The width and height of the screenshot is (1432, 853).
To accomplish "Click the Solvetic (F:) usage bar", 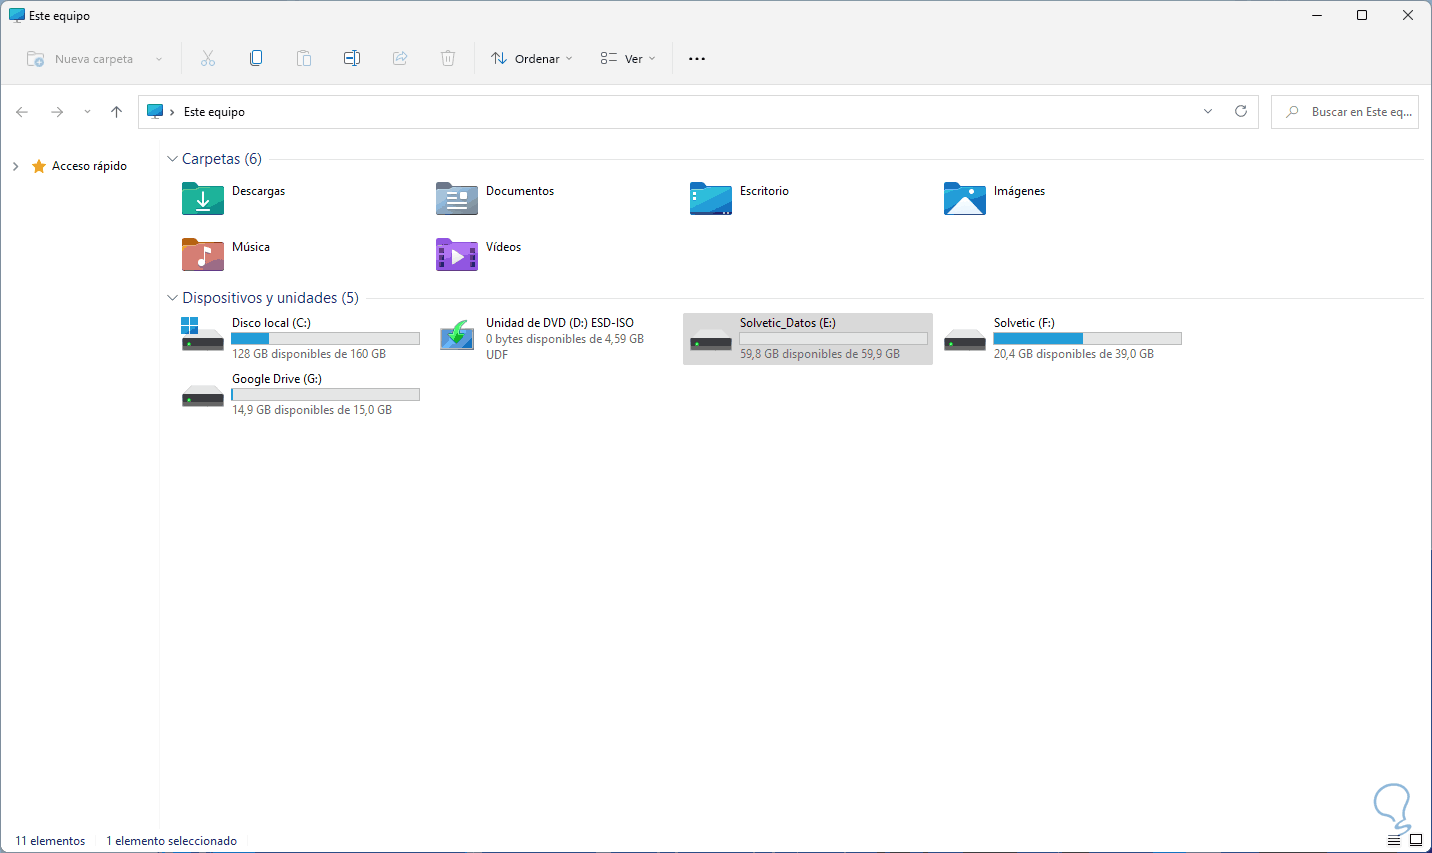I will (1087, 339).
